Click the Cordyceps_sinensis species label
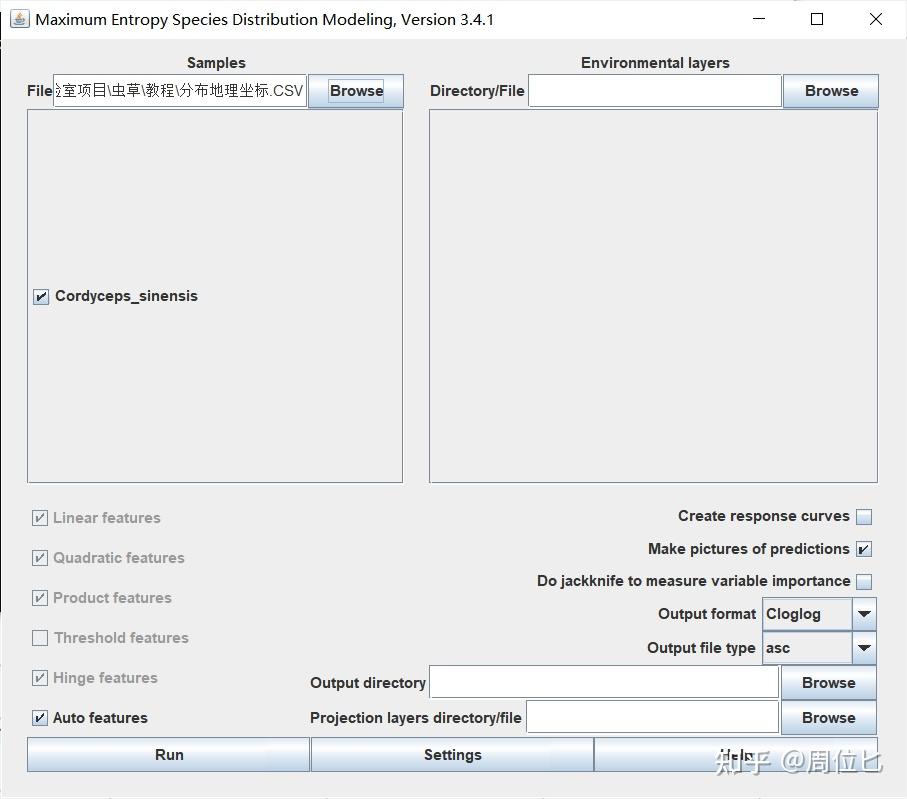 pos(126,296)
